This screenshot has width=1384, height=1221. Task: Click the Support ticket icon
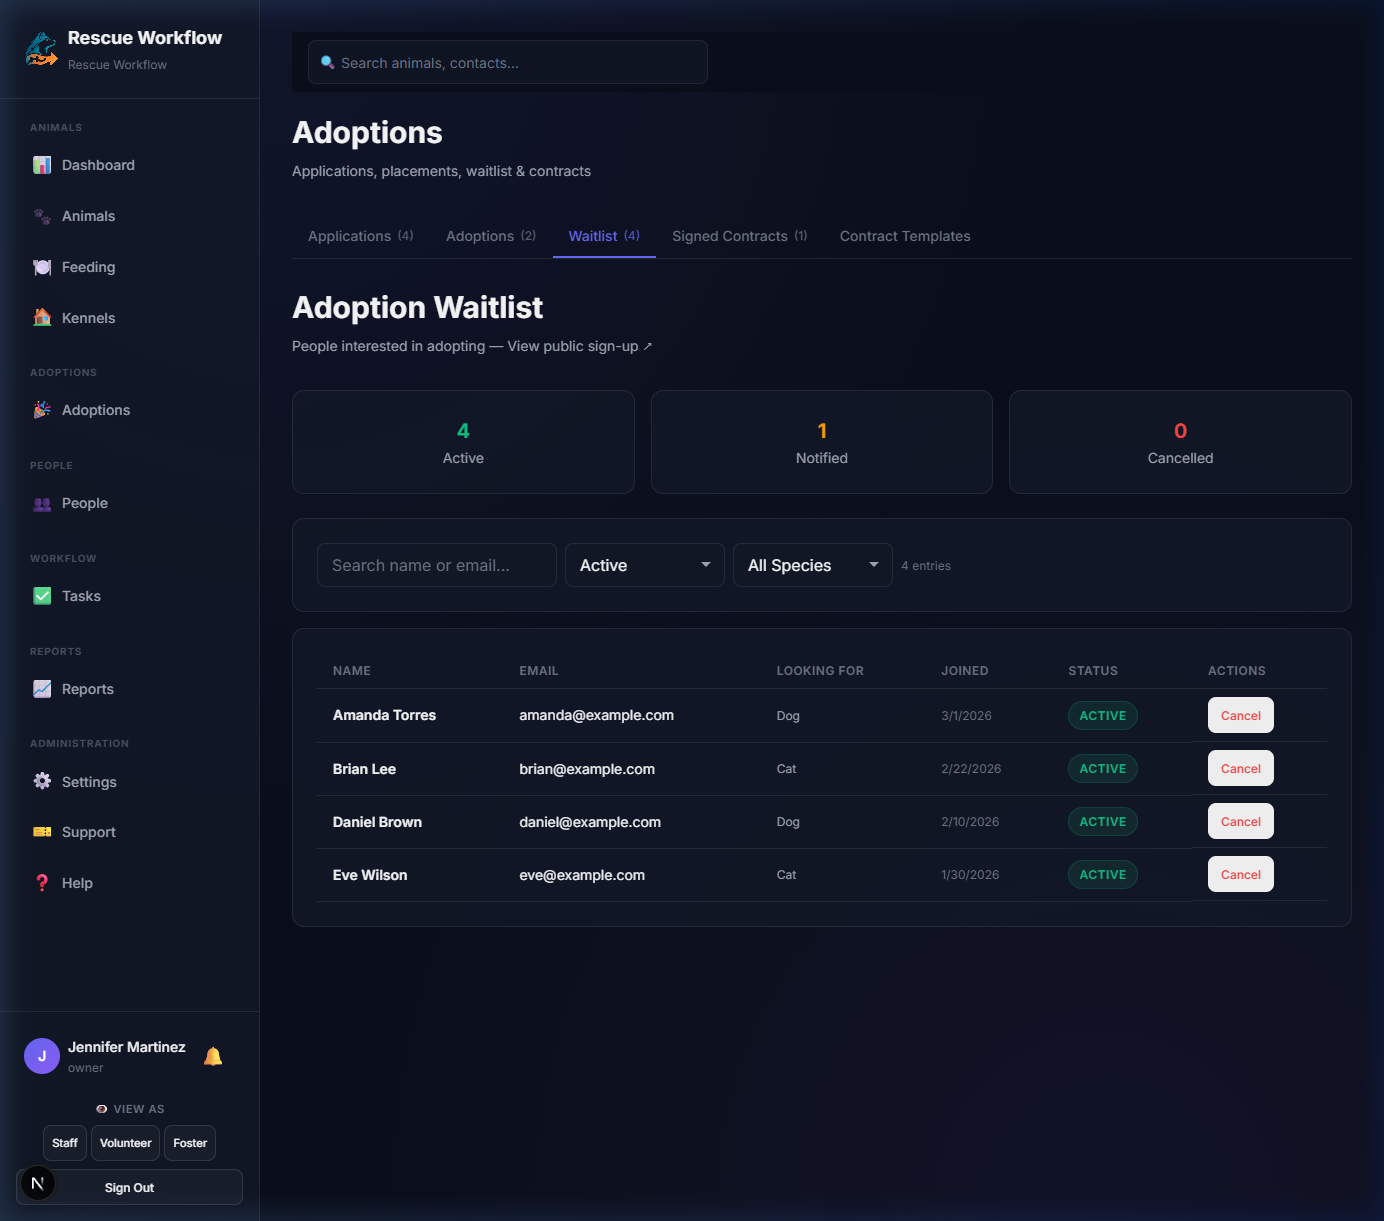[x=42, y=832]
